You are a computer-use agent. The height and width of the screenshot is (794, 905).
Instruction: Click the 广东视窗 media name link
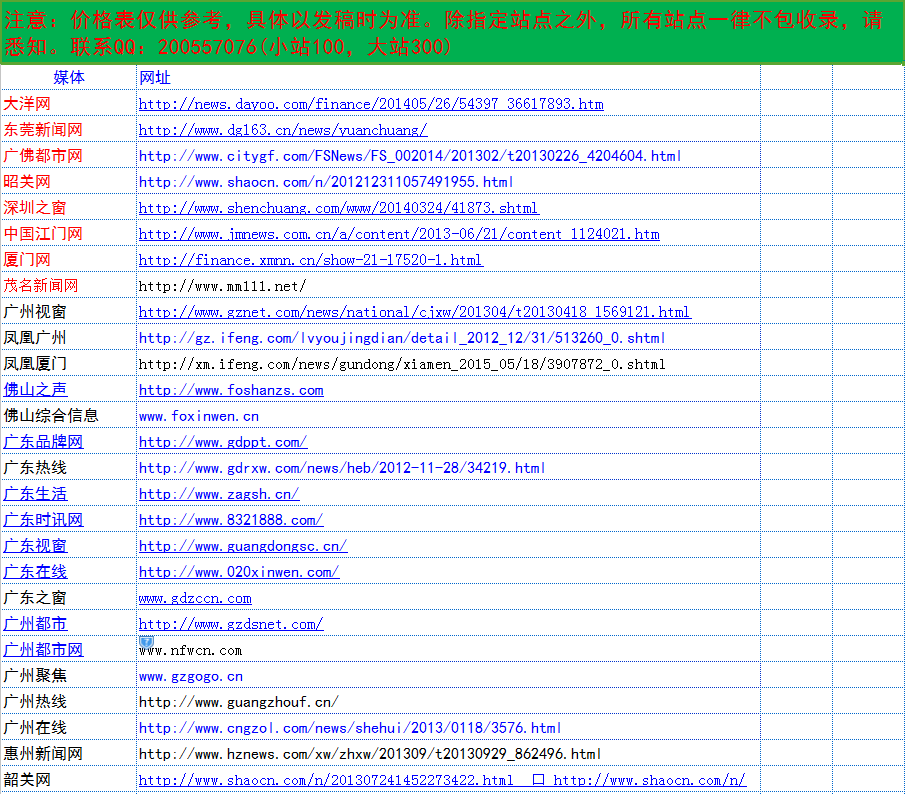pyautogui.click(x=35, y=545)
